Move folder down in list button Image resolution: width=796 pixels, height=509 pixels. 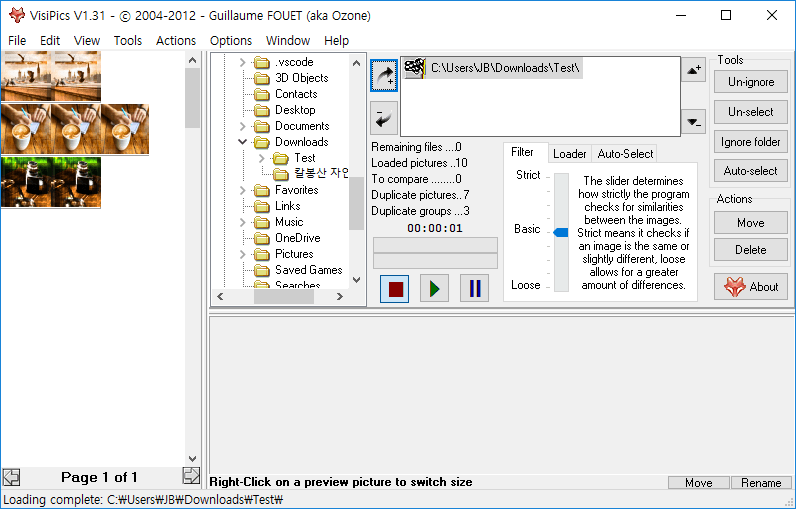tap(693, 122)
